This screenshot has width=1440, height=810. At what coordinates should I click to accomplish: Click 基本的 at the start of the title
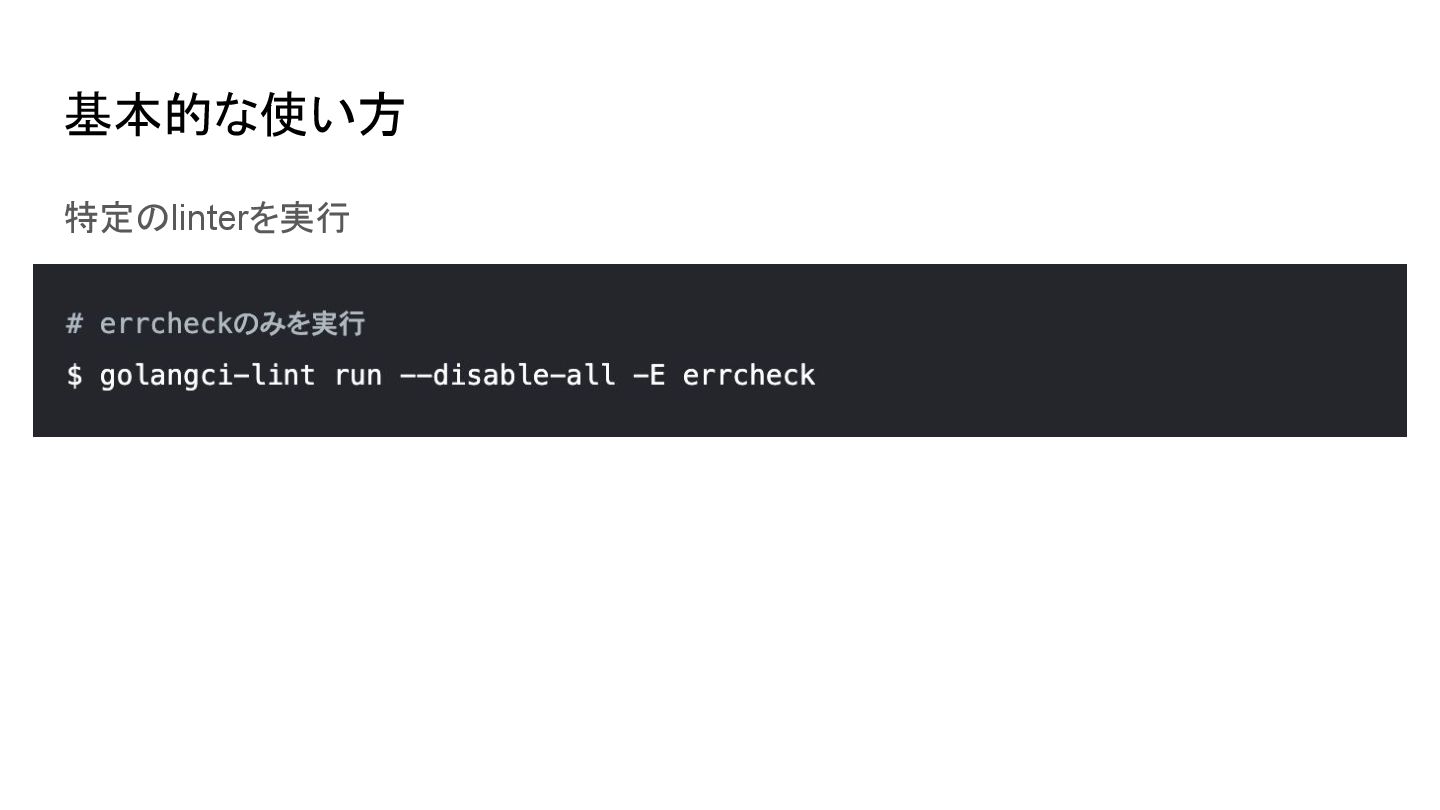point(138,115)
